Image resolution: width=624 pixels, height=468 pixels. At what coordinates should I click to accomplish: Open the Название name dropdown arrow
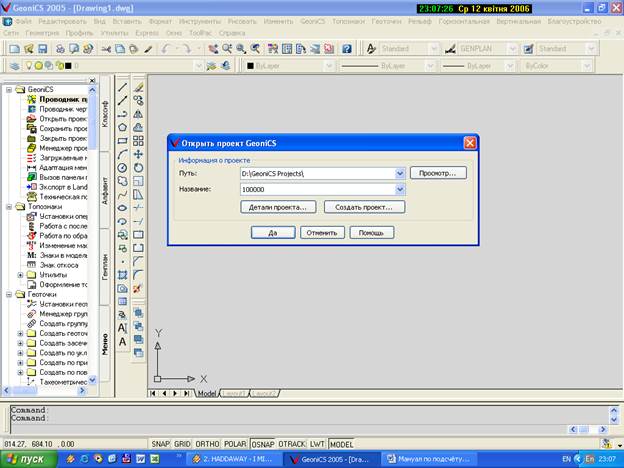click(x=400, y=189)
